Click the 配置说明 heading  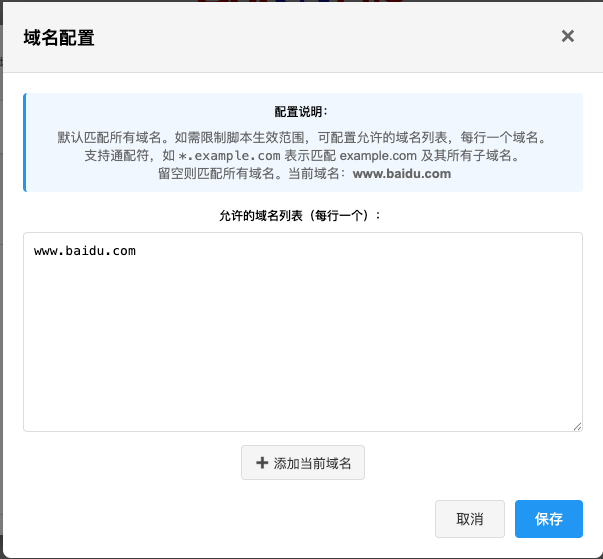302,112
